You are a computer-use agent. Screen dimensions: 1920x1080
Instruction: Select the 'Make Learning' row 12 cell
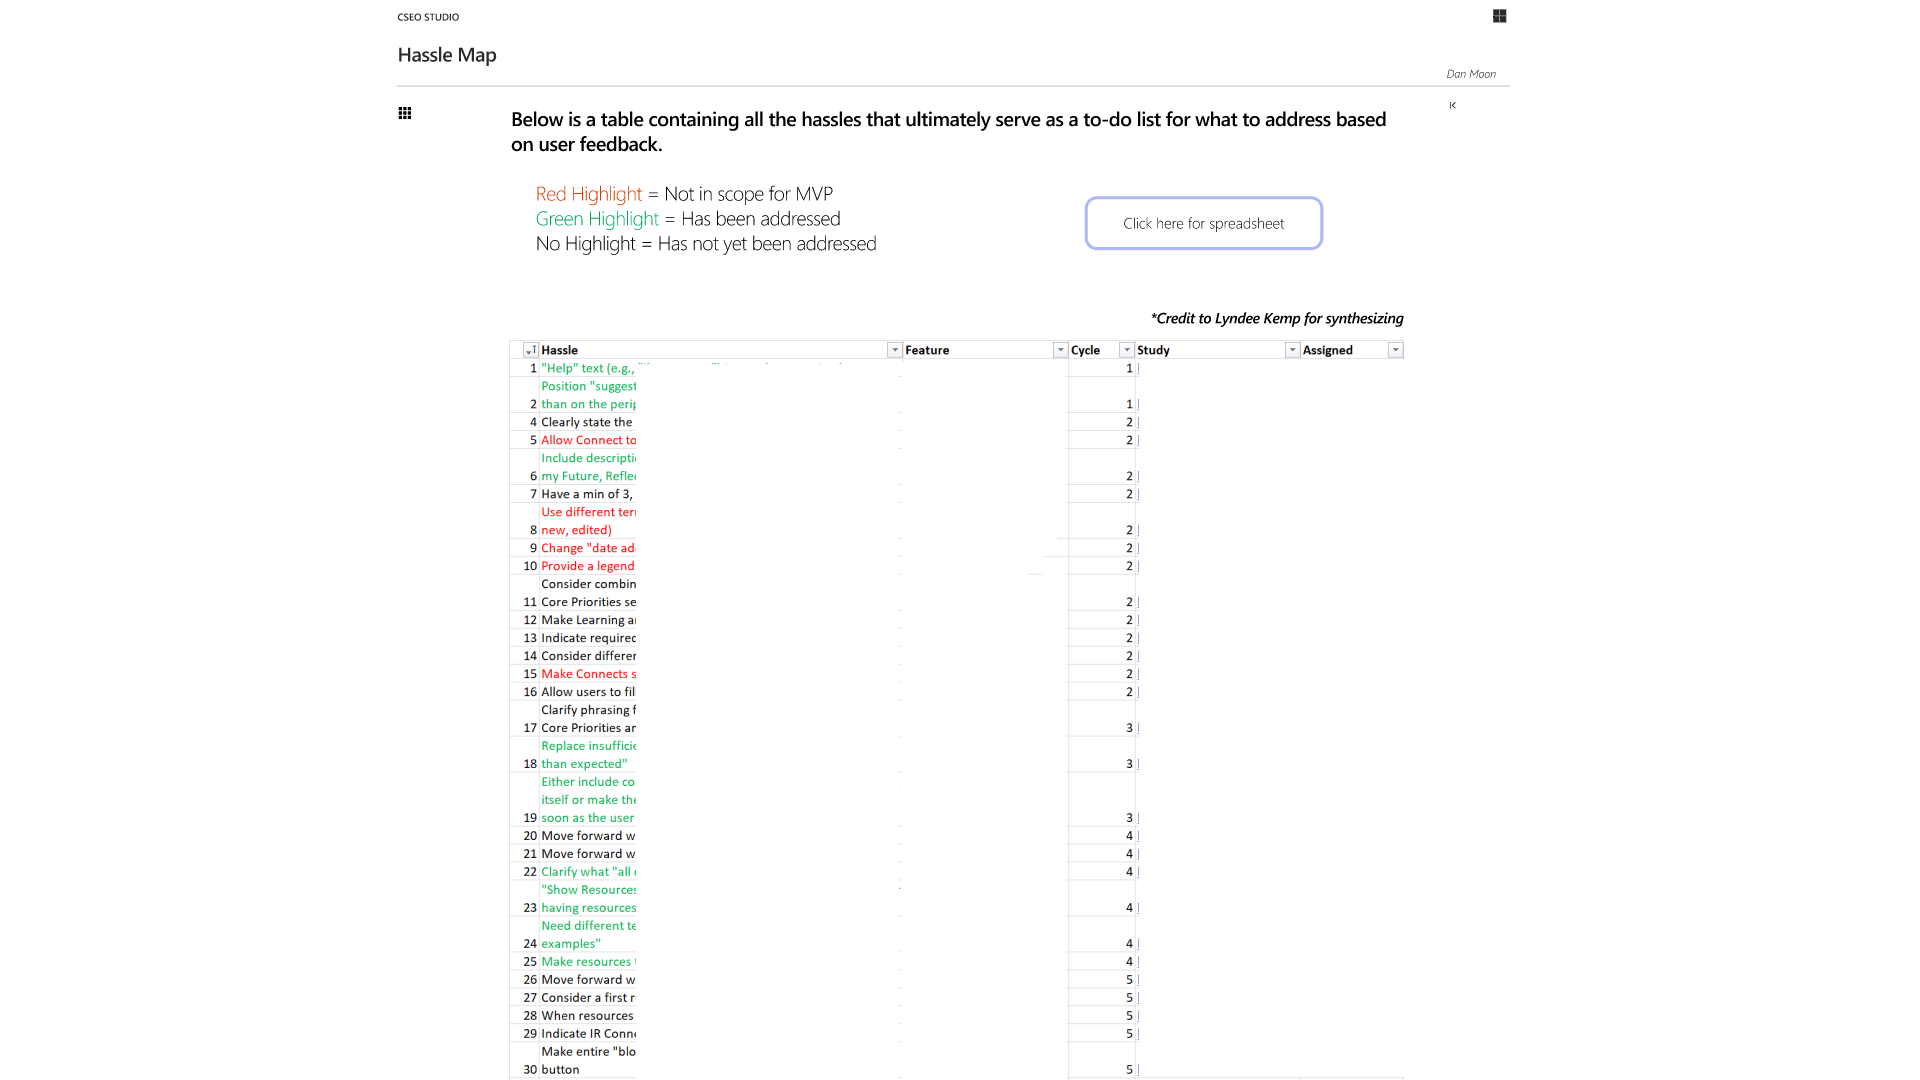588,620
